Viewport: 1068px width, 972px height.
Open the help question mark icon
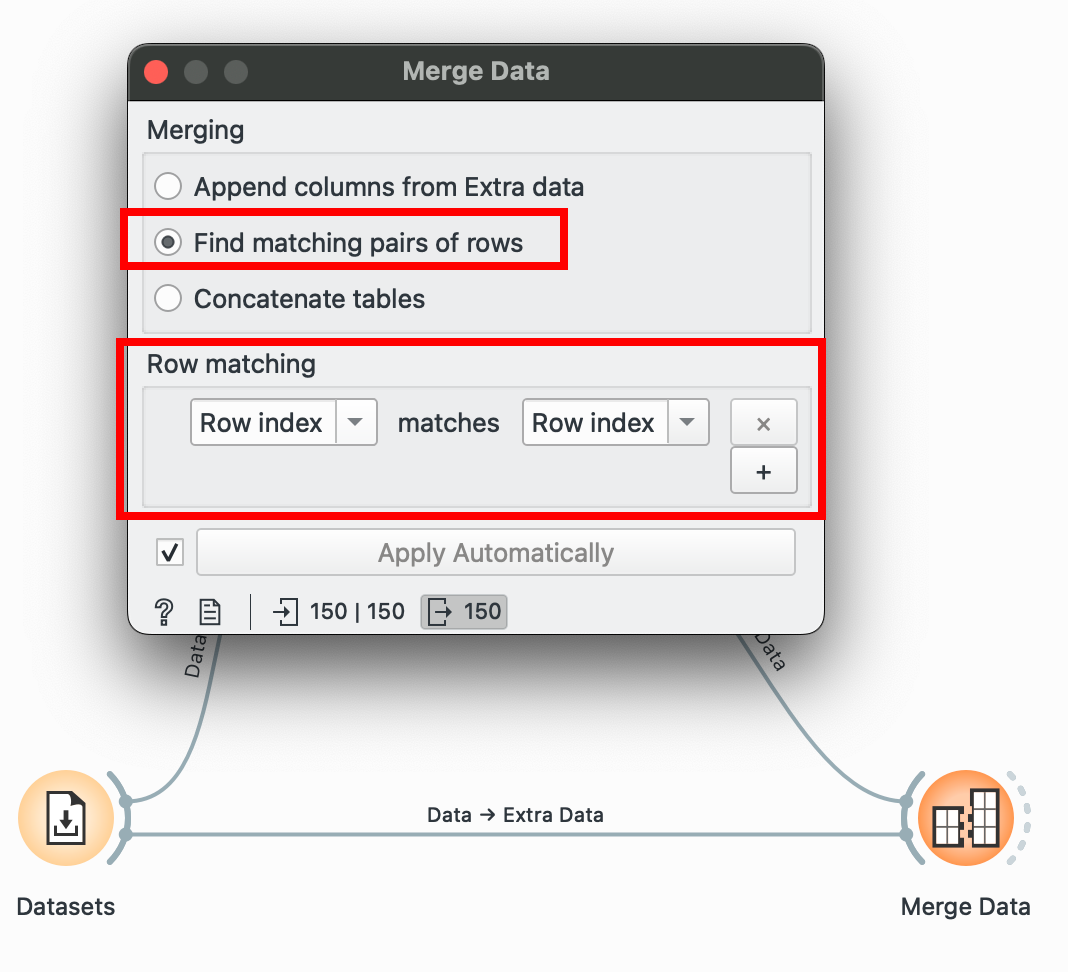pyautogui.click(x=165, y=612)
